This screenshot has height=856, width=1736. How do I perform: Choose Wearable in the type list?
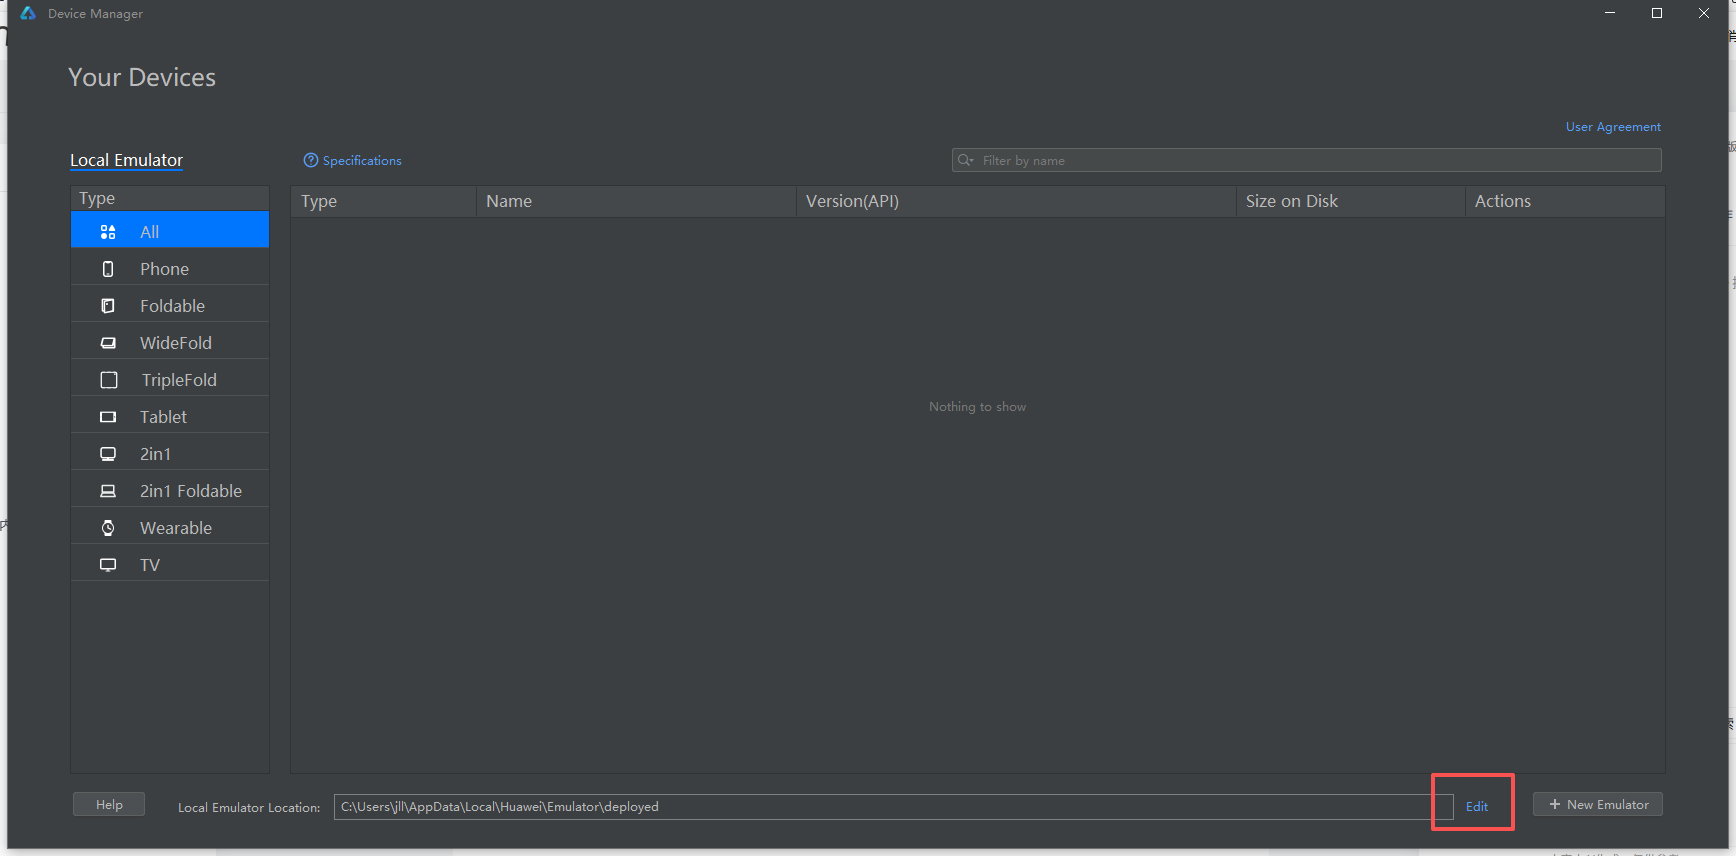click(x=170, y=528)
